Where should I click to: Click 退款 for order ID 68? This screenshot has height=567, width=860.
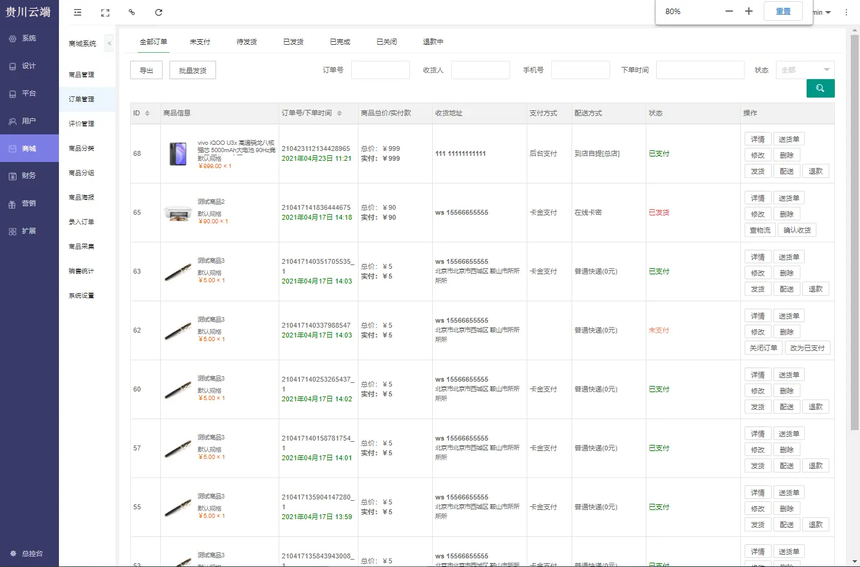[x=816, y=171]
